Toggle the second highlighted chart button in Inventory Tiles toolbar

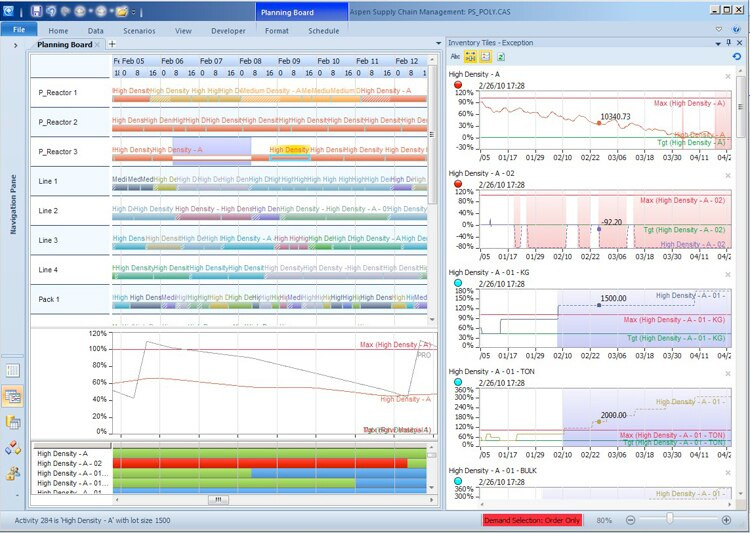coord(484,57)
